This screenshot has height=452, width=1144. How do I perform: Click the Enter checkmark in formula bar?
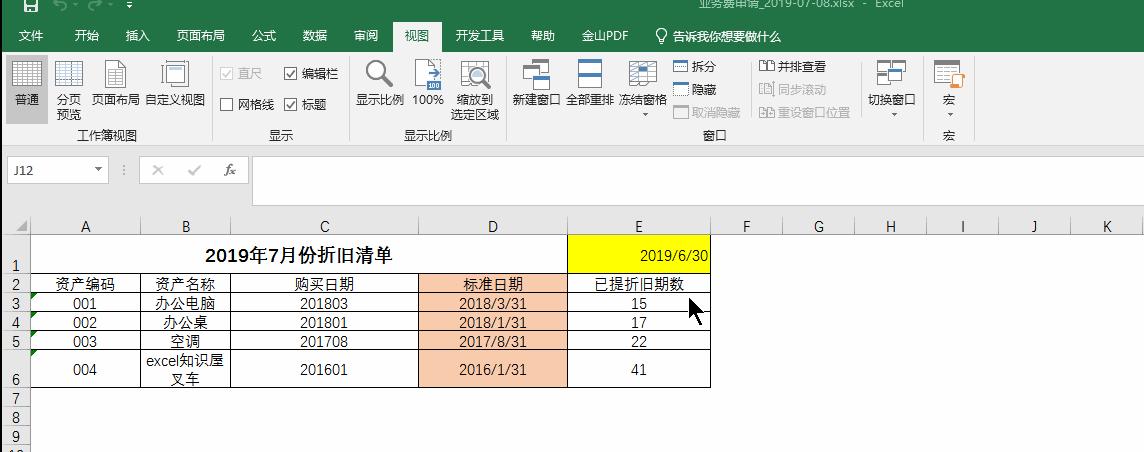pos(194,170)
